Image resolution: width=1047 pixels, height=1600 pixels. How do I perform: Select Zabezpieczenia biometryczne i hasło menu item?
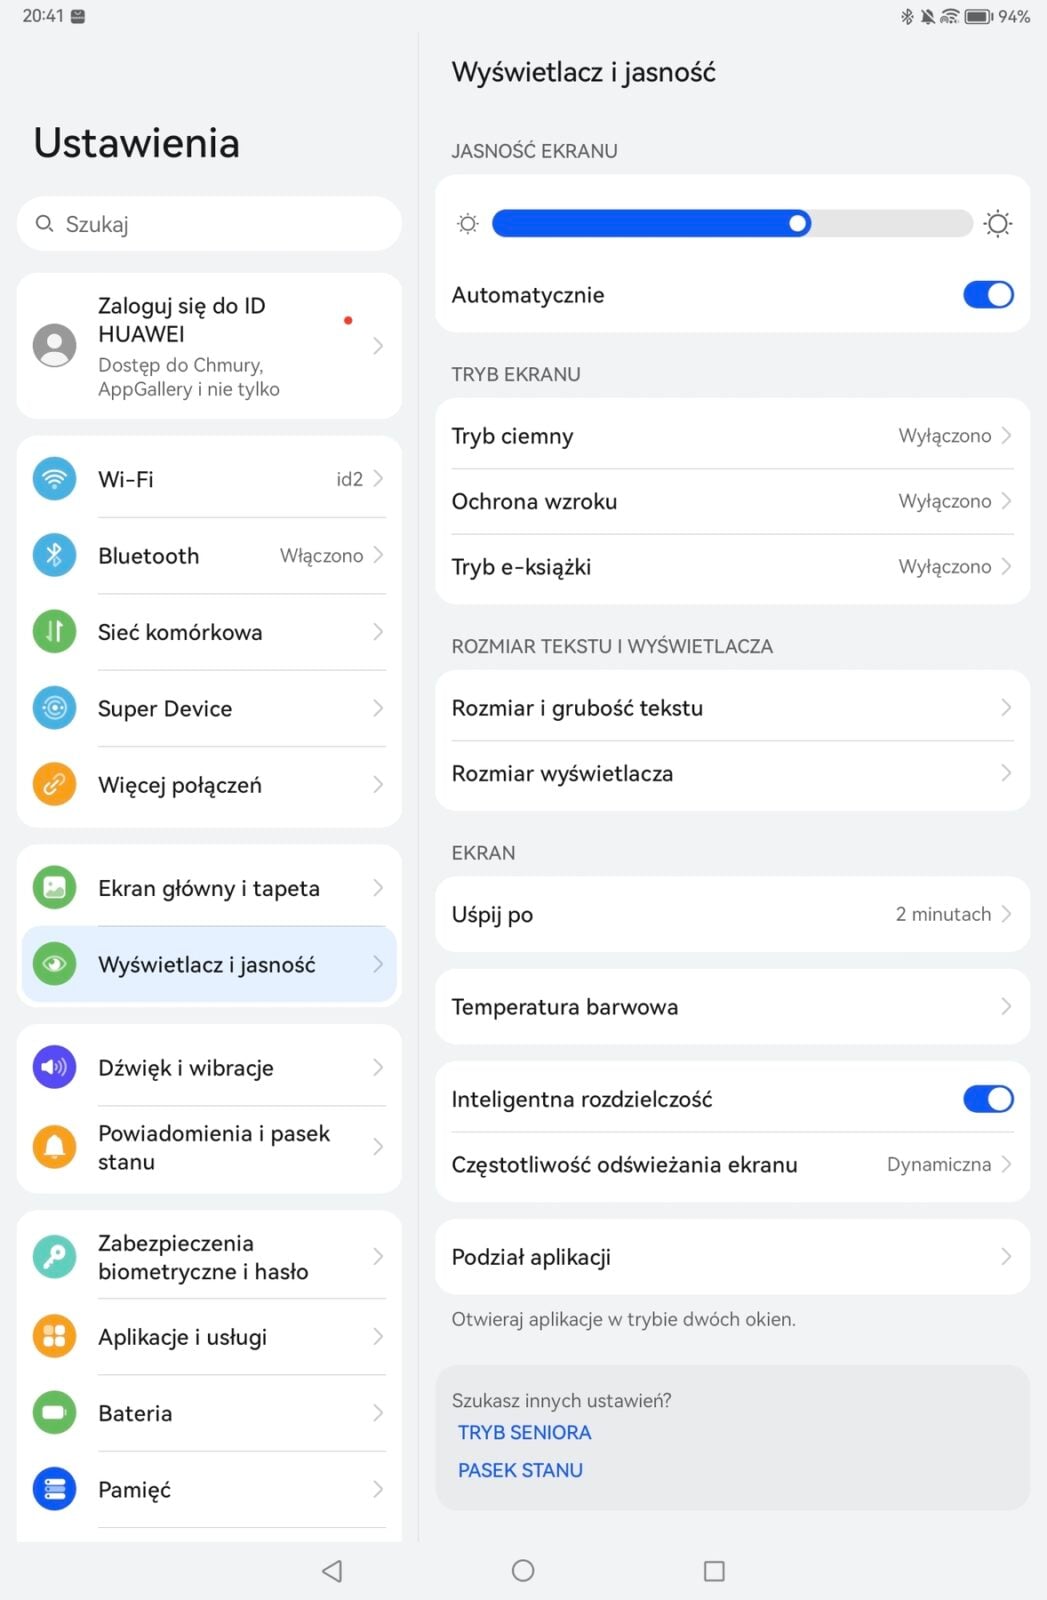(x=209, y=1257)
